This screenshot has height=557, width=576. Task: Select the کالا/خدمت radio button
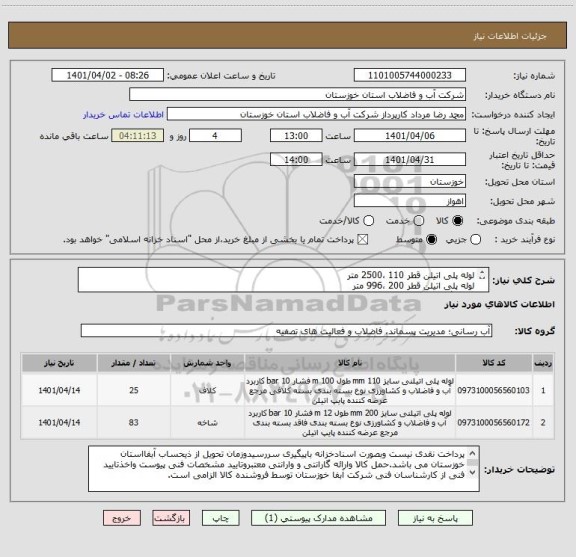[x=368, y=221]
